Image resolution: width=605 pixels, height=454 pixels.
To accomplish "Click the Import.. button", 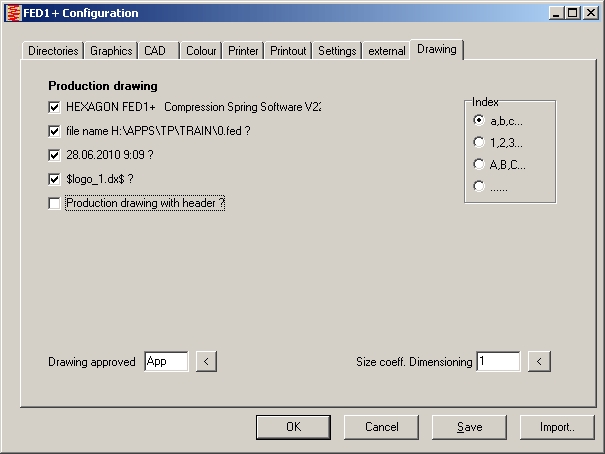I will tap(557, 427).
